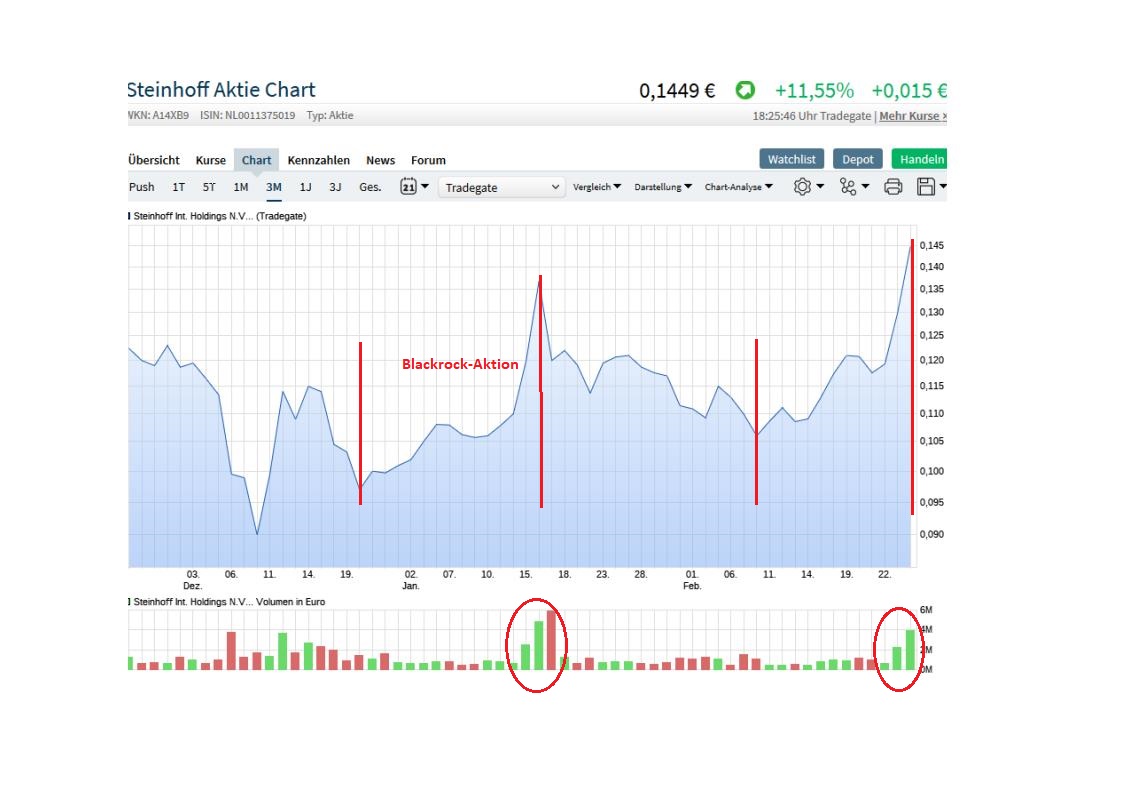Click the green Handeln button

pyautogui.click(x=920, y=159)
